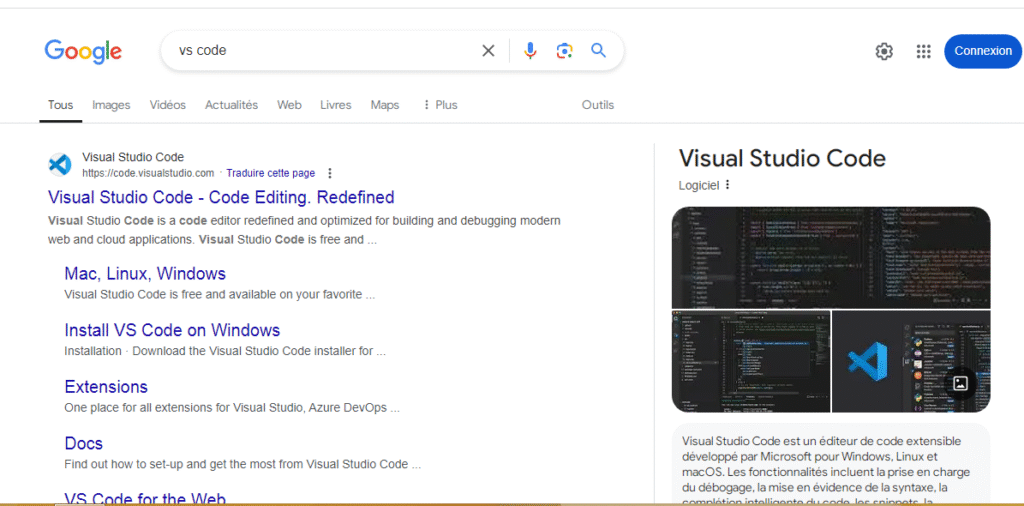Open the large VS Code screenshot thumbnail
Image resolution: width=1024 pixels, height=506 pixels.
click(x=830, y=257)
